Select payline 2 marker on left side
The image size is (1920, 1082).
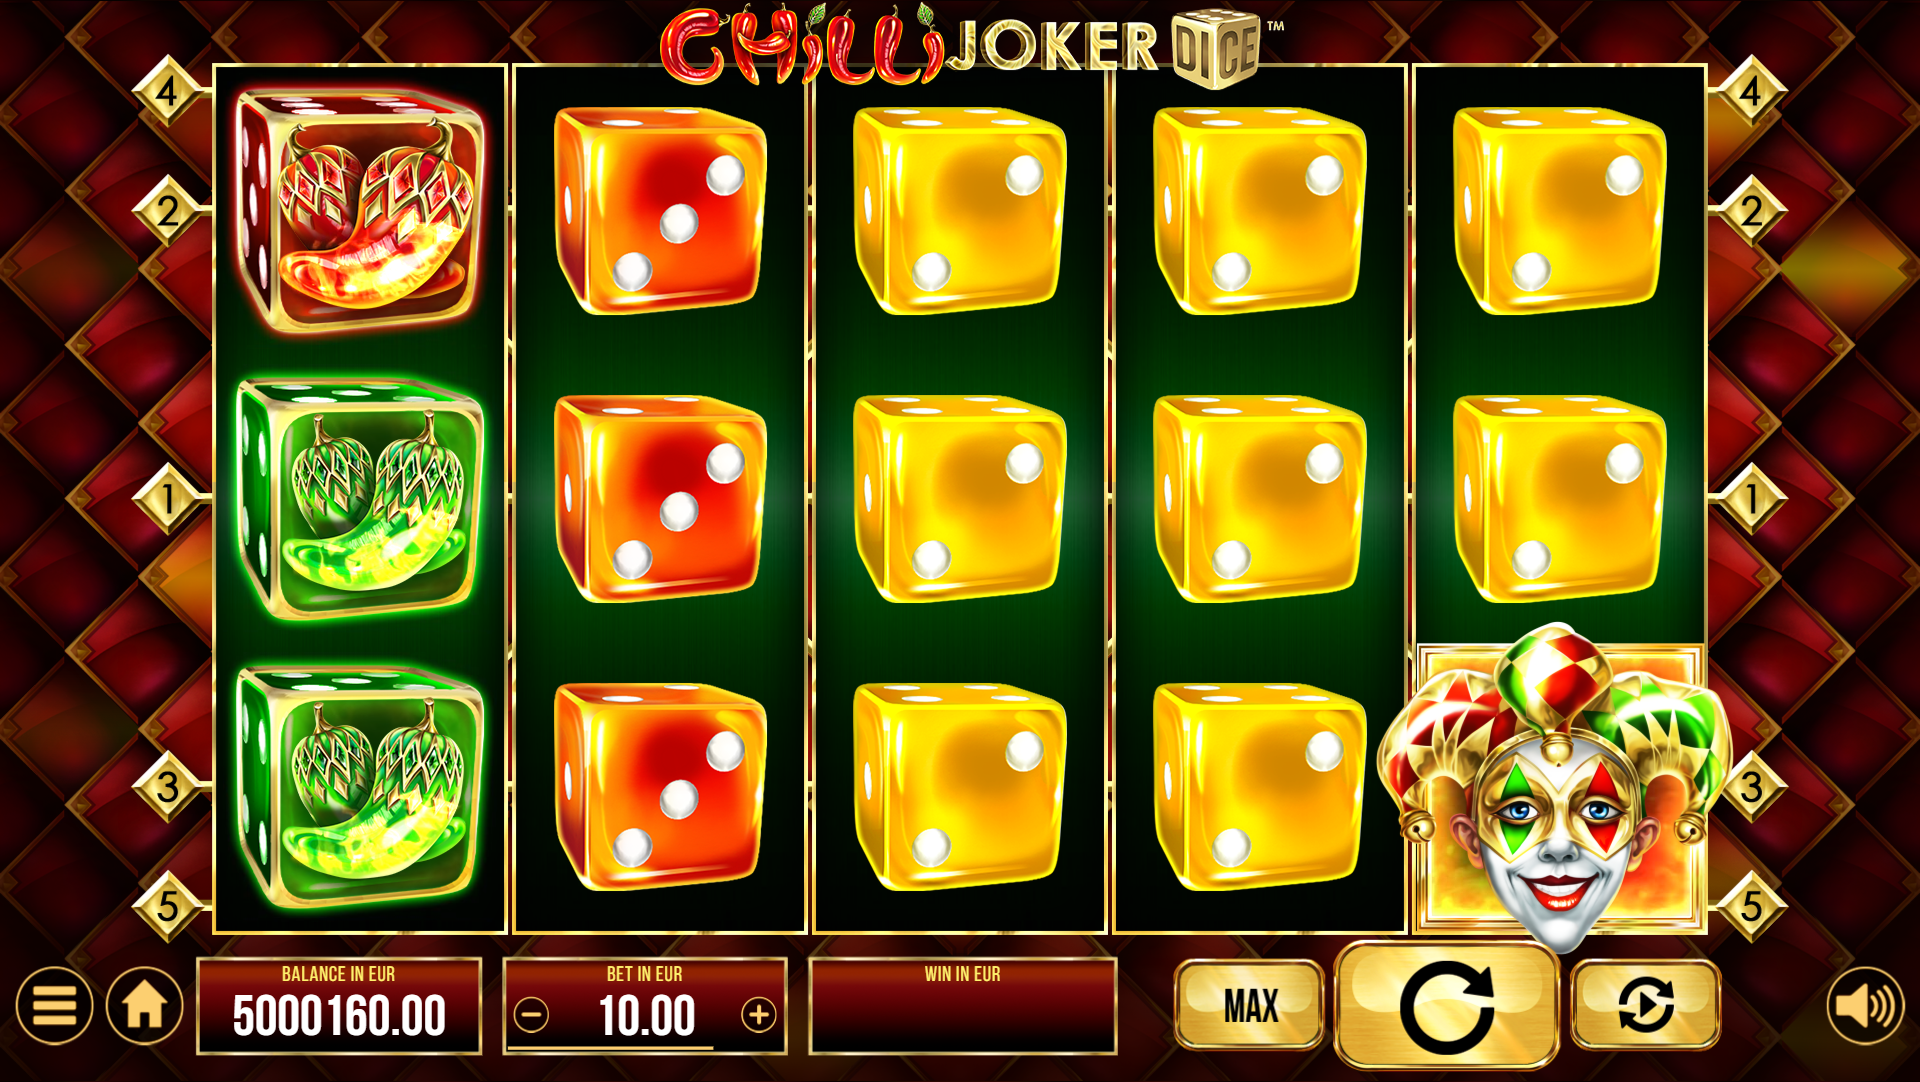(x=168, y=211)
